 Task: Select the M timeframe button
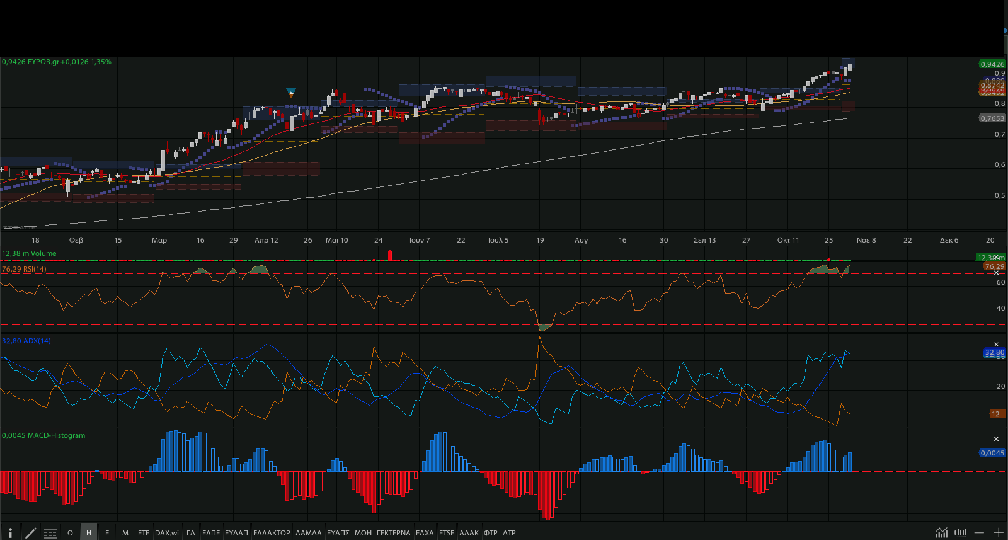coord(125,533)
